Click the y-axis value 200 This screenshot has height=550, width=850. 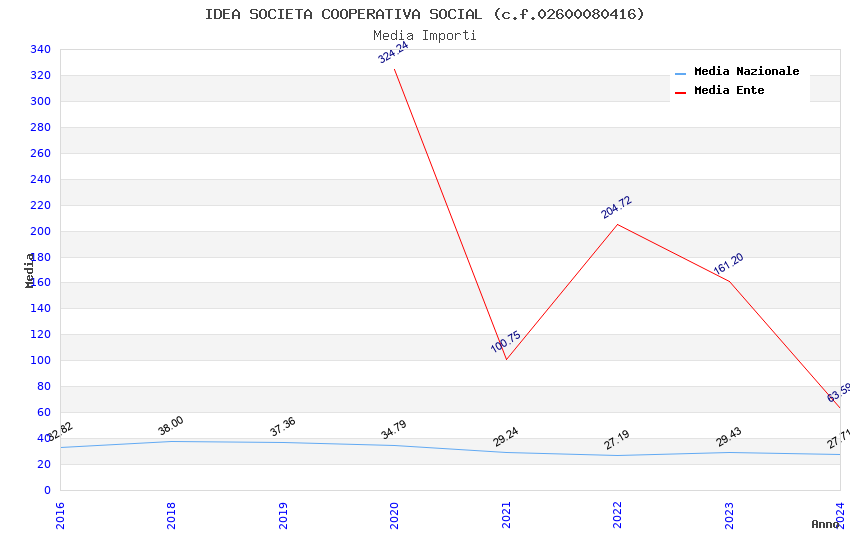(41, 231)
